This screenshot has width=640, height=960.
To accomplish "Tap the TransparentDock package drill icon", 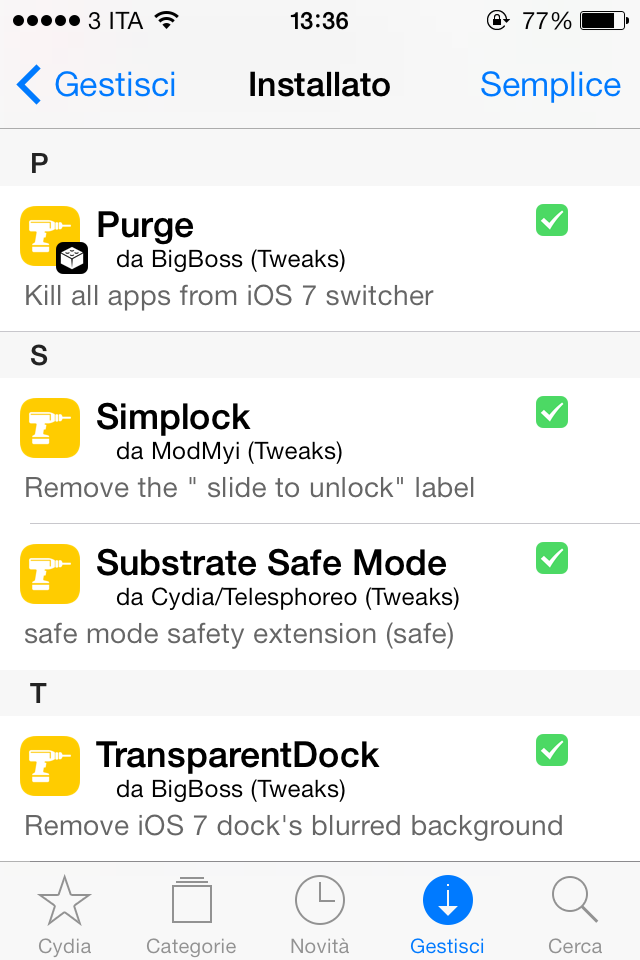I will [x=50, y=766].
